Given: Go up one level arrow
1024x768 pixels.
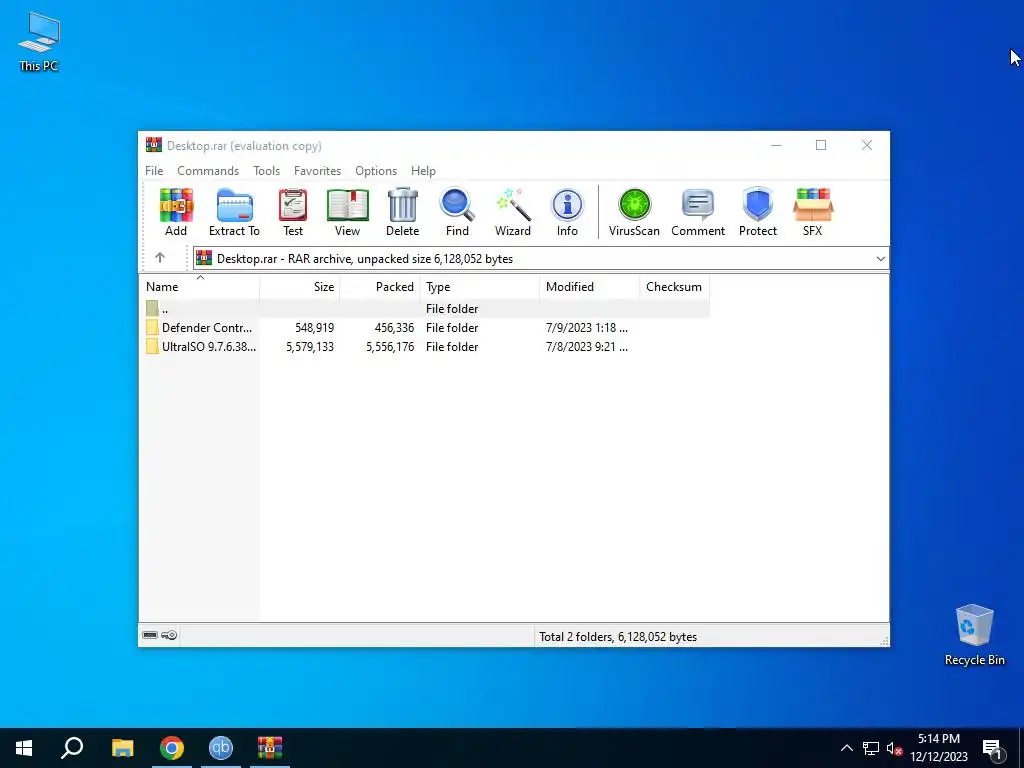Looking at the screenshot, I should (160, 258).
